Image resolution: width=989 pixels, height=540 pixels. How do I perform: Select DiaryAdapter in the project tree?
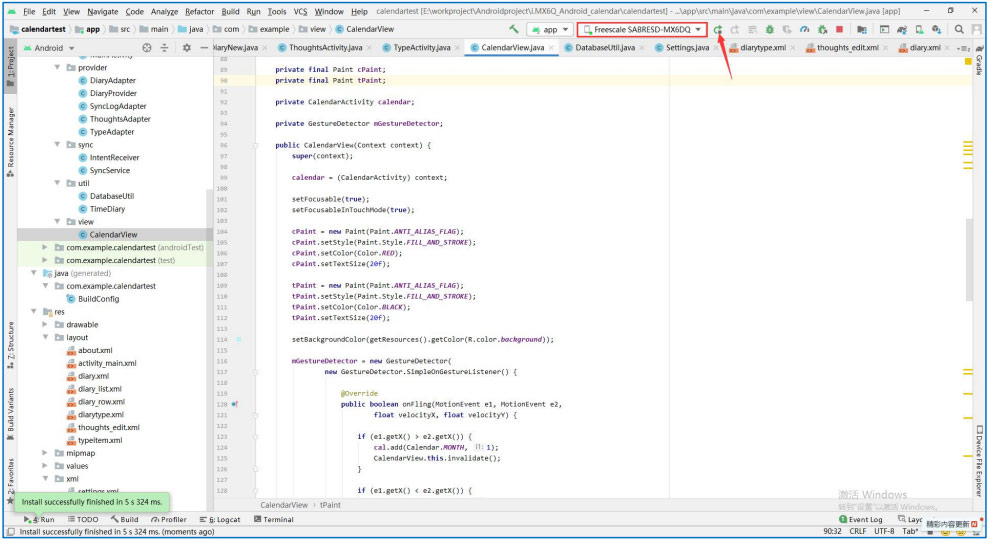click(x=112, y=80)
